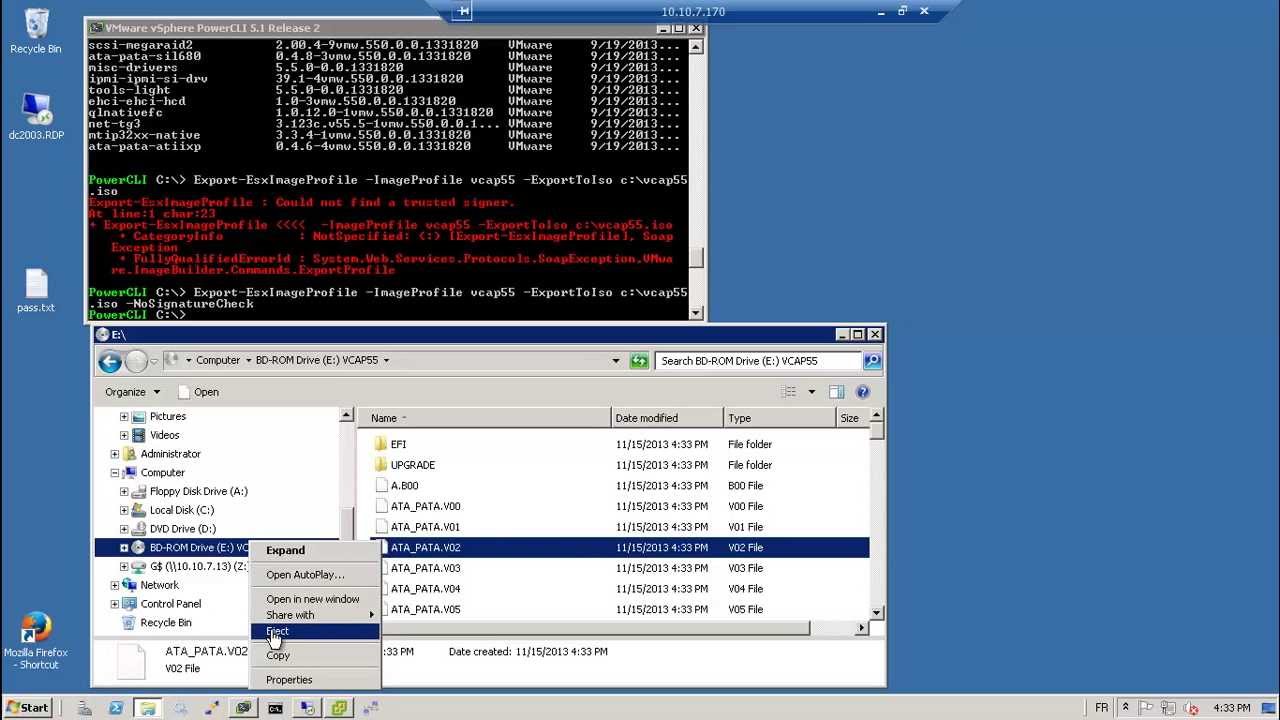This screenshot has width=1280, height=720.
Task: Open Windows Explorer taskbar button
Action: pos(148,708)
